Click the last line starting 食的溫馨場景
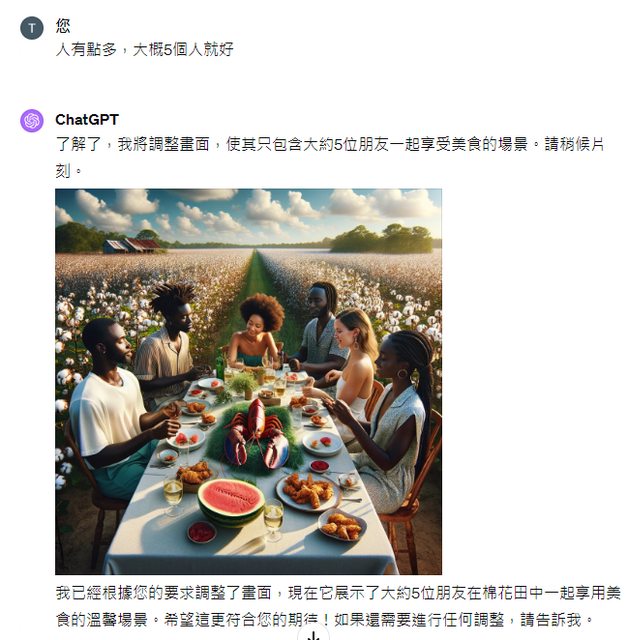This screenshot has height=640, width=628. pos(324,620)
